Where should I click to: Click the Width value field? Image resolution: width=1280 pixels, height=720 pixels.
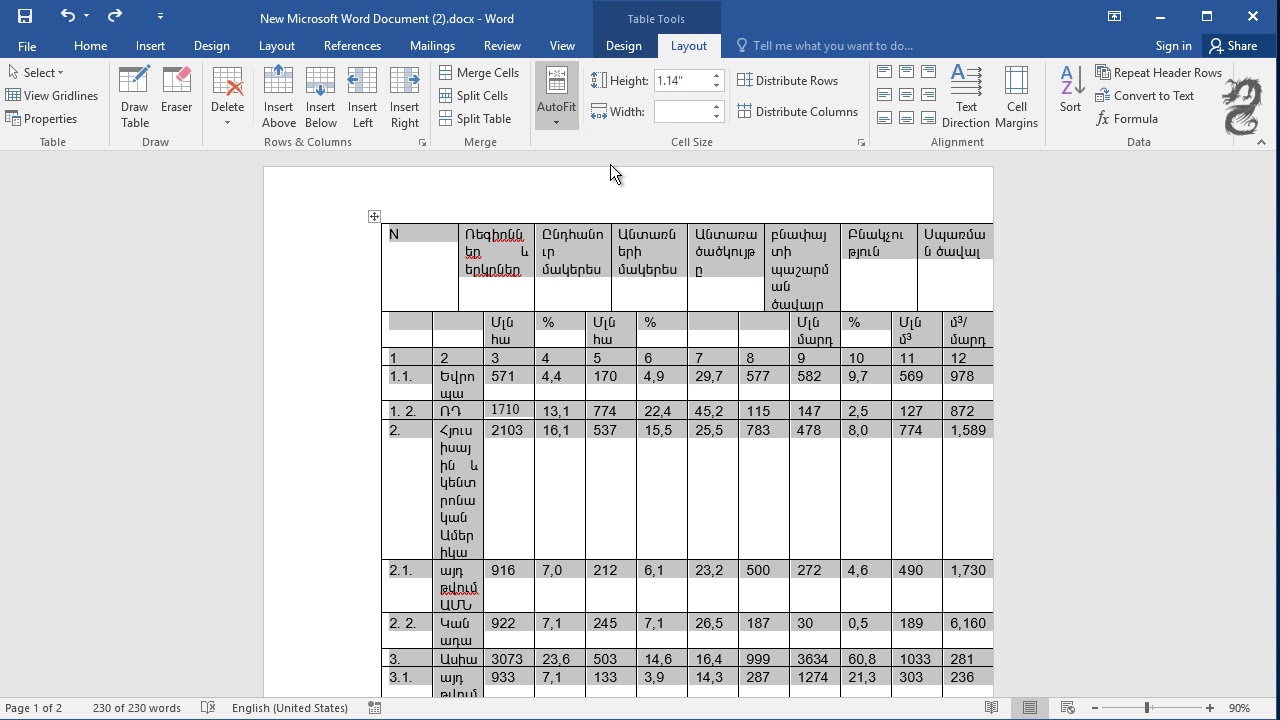[x=682, y=111]
